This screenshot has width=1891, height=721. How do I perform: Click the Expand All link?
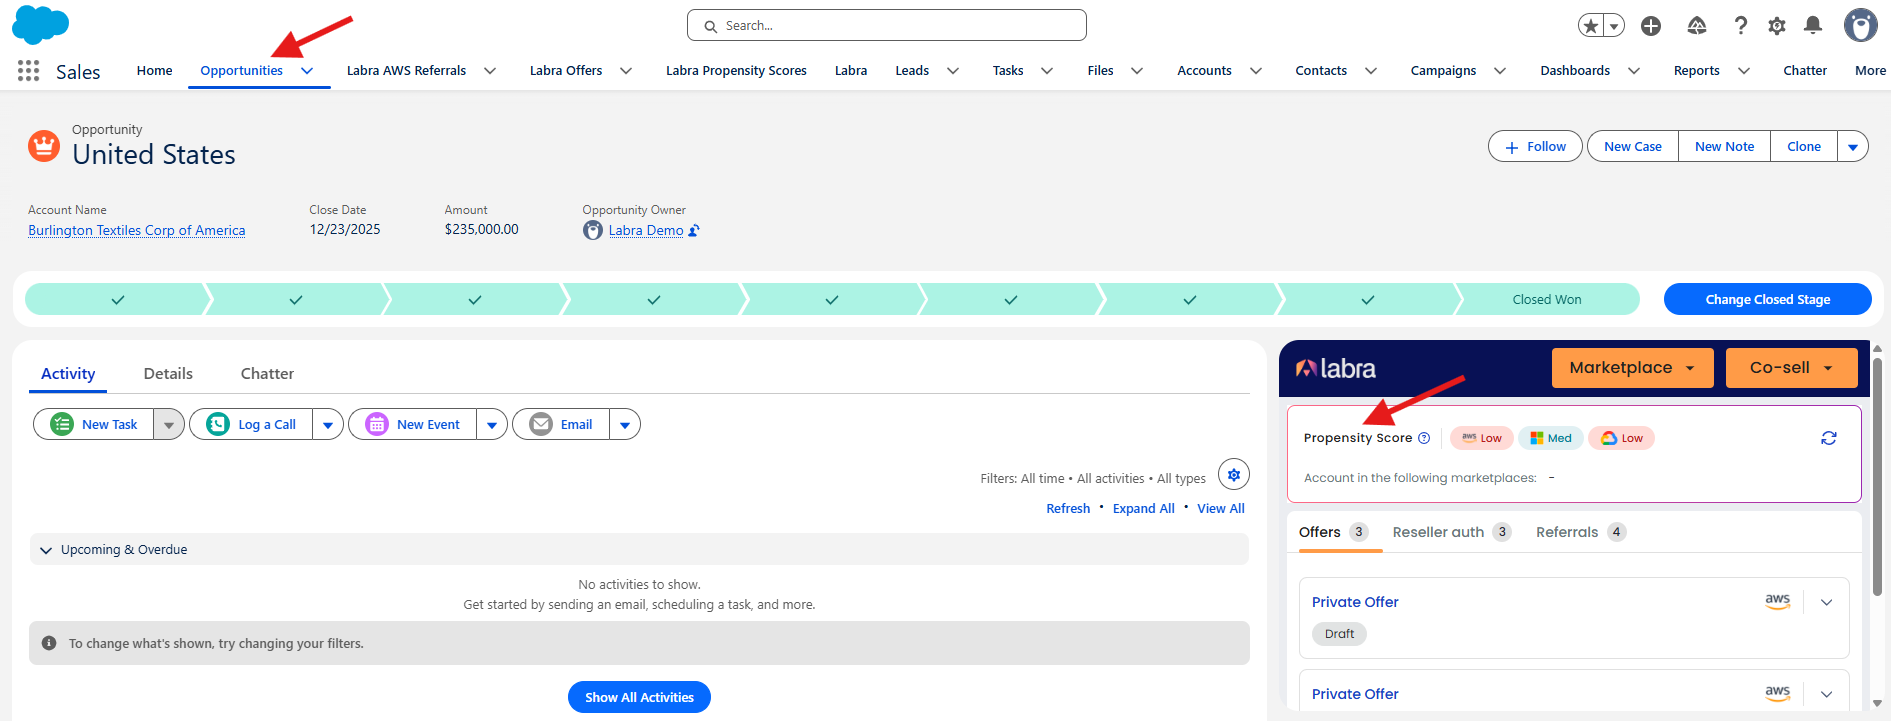click(x=1144, y=509)
